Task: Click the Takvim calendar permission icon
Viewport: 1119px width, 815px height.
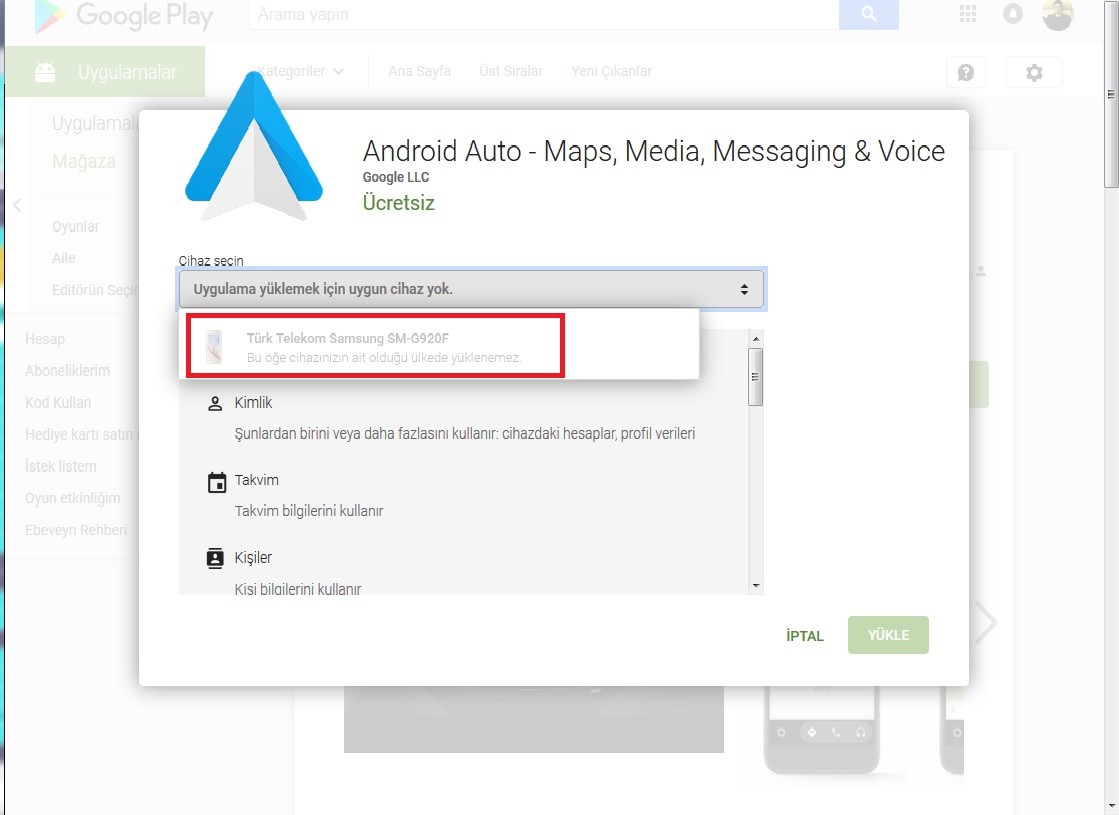Action: [216, 482]
